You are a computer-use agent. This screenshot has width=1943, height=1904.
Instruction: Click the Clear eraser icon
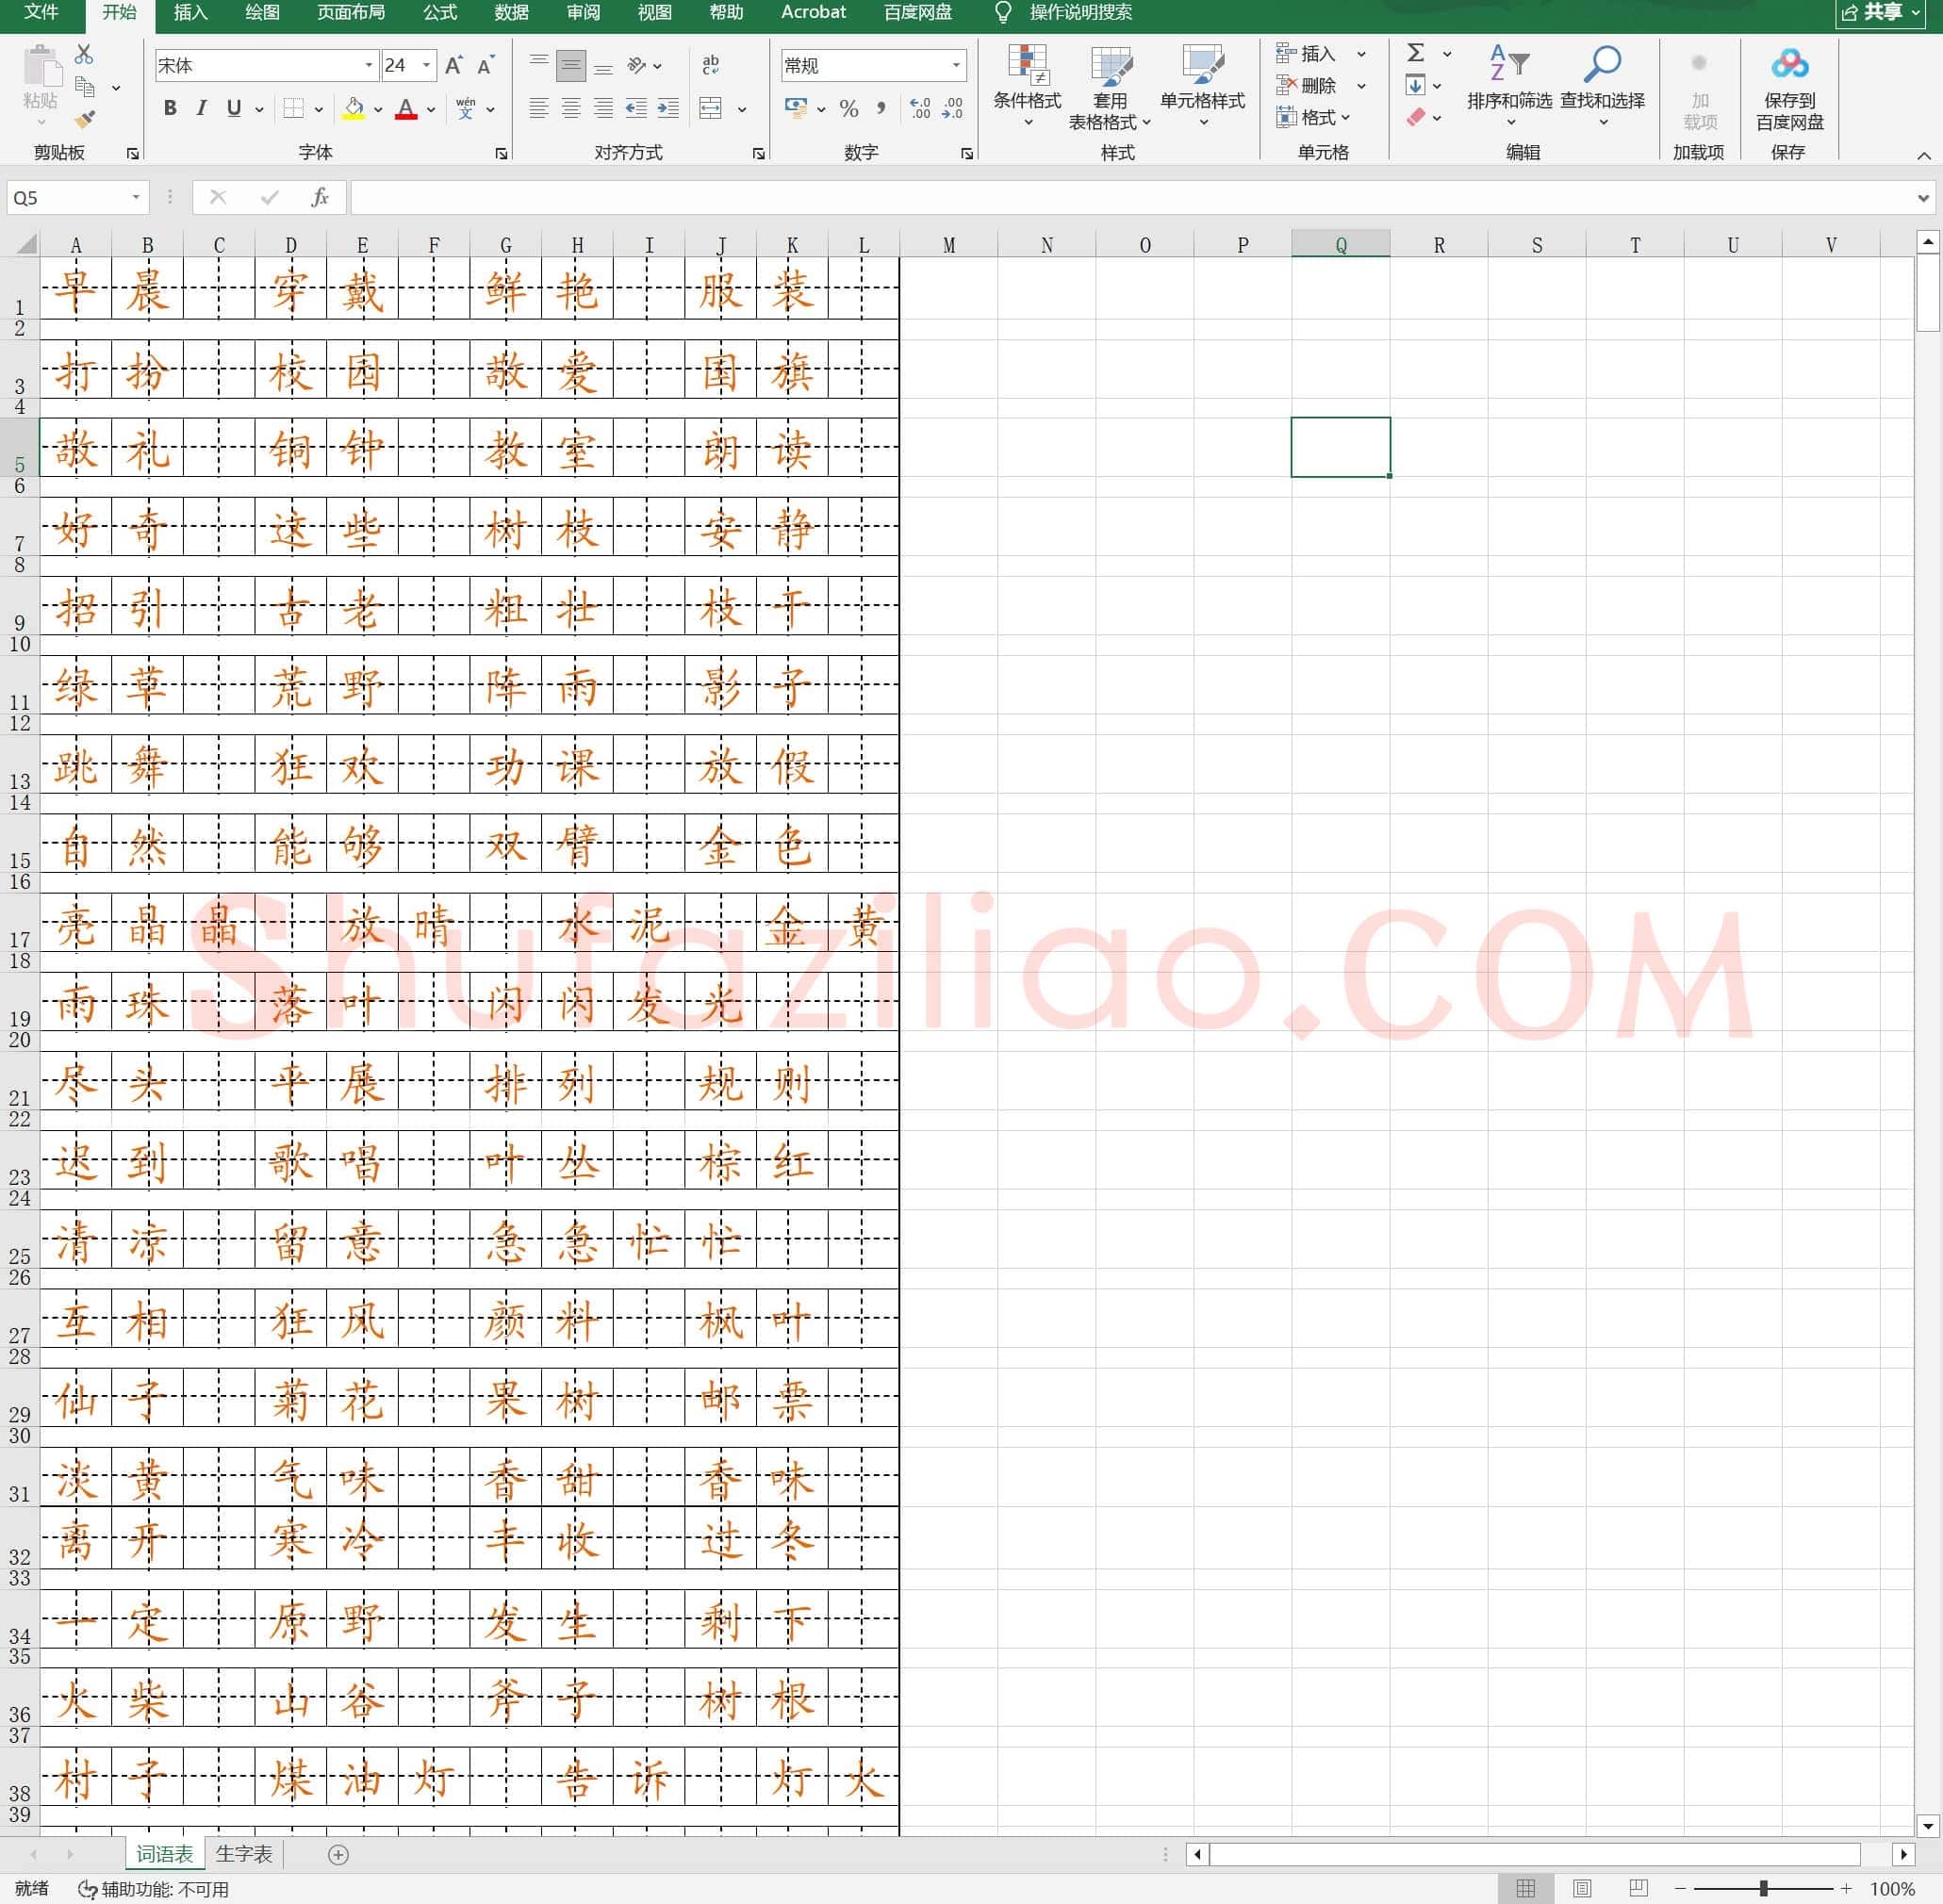[x=1416, y=117]
